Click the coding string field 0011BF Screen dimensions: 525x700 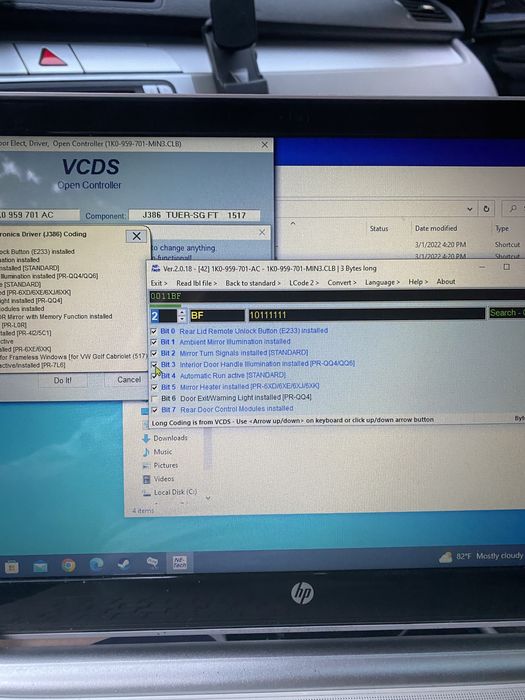[337, 296]
